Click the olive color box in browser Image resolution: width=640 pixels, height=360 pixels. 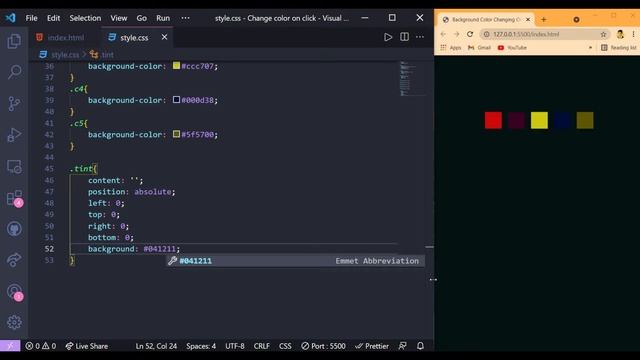(585, 120)
